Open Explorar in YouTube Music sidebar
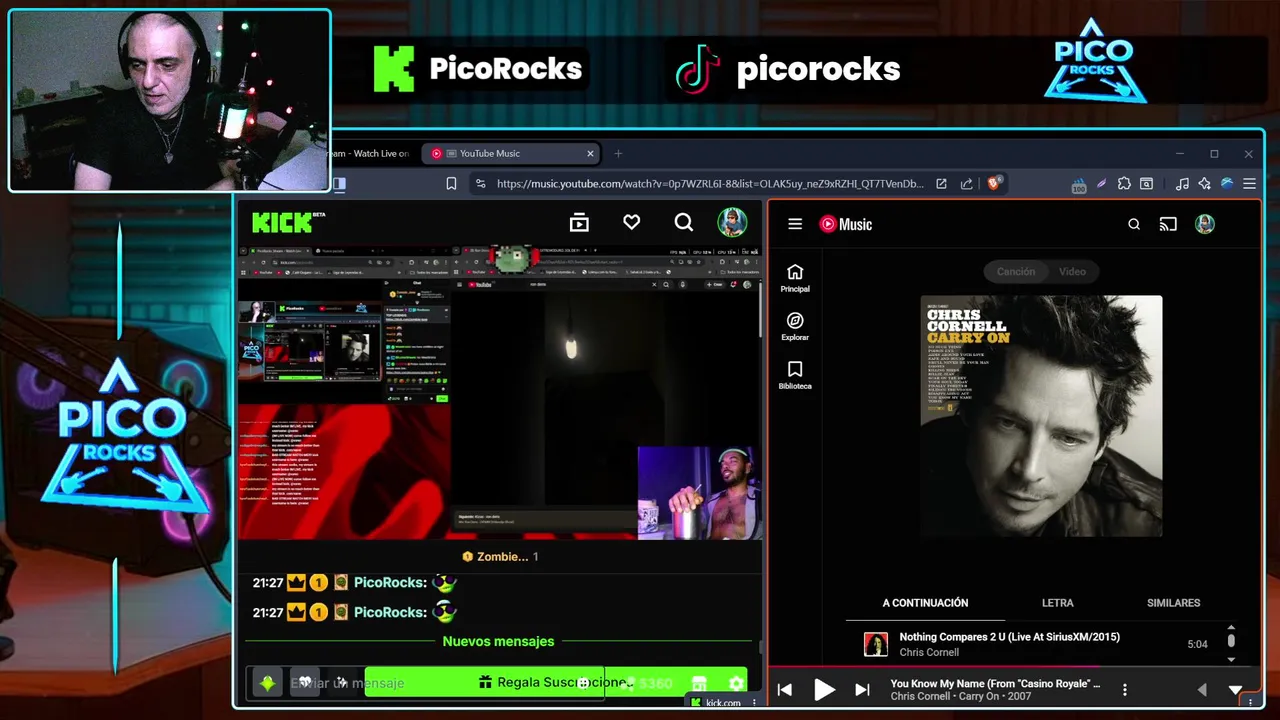 tap(795, 327)
